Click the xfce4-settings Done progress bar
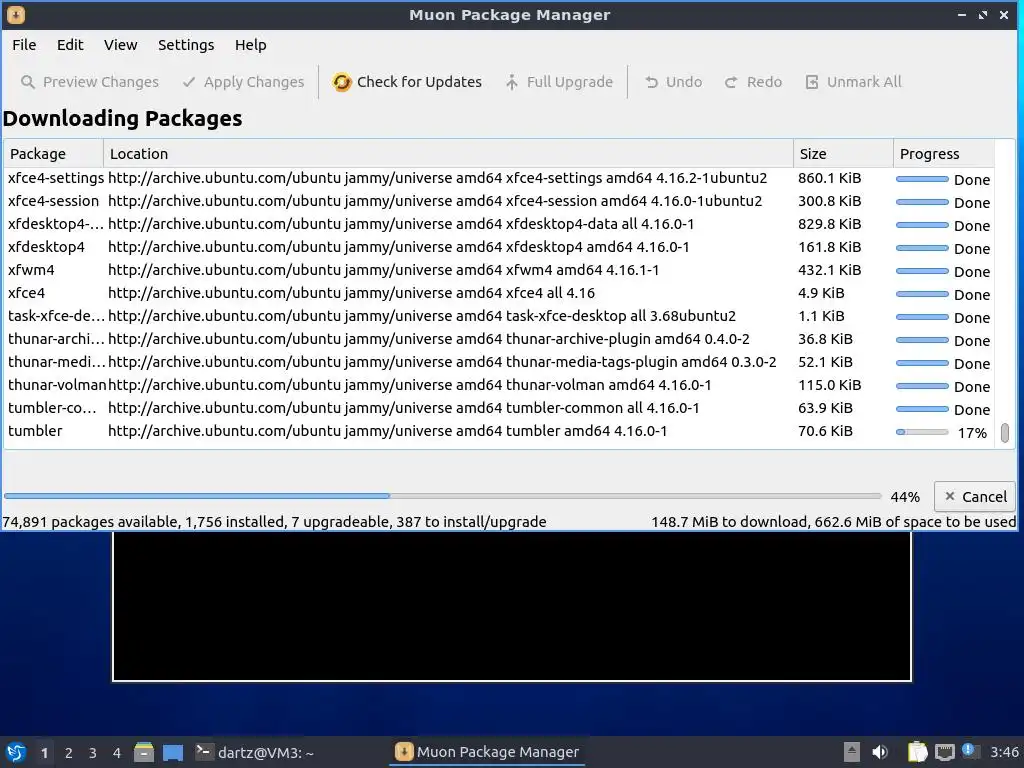1024x768 pixels. click(922, 179)
